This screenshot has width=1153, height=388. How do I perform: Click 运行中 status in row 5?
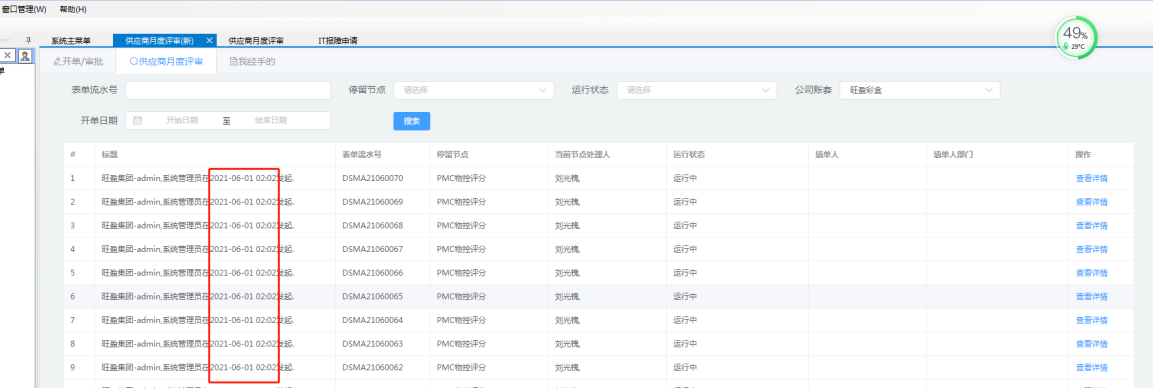[685, 273]
